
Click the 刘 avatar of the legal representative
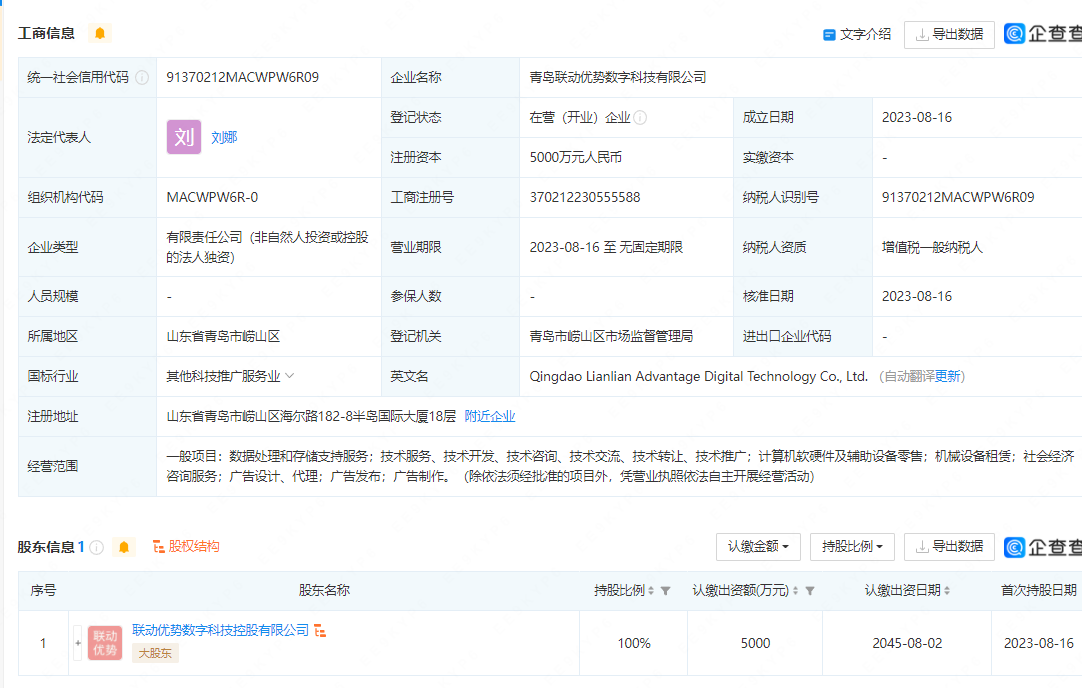pos(184,137)
